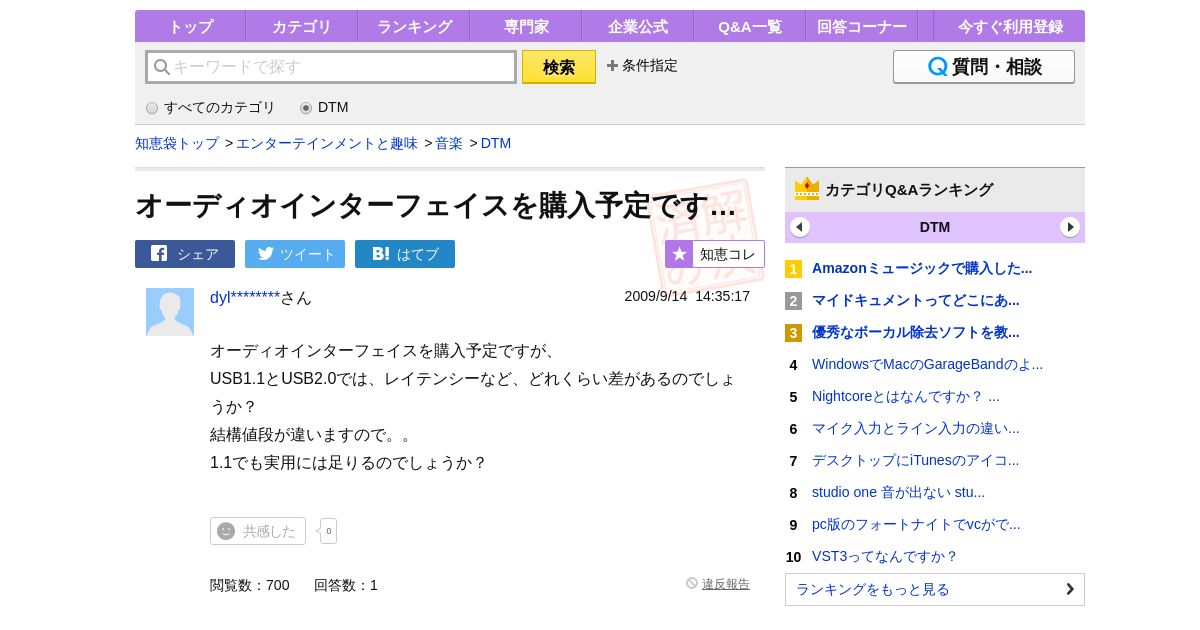
Task: Focus the keyword search field
Action: tap(331, 67)
